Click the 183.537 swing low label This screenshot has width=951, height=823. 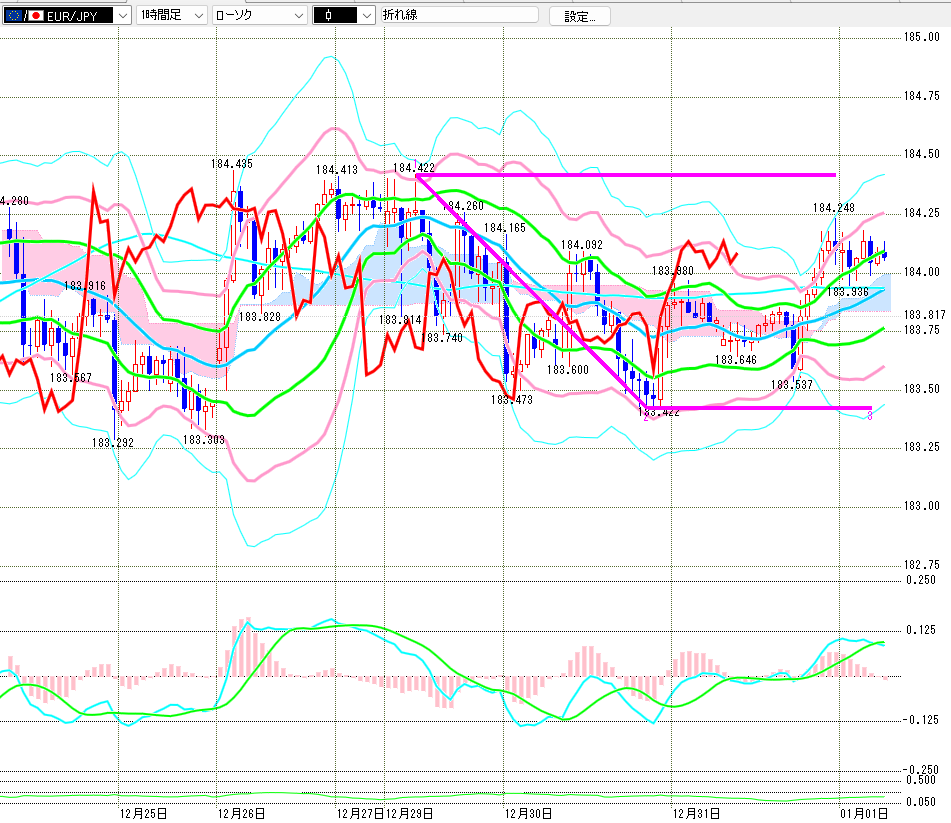coord(790,384)
